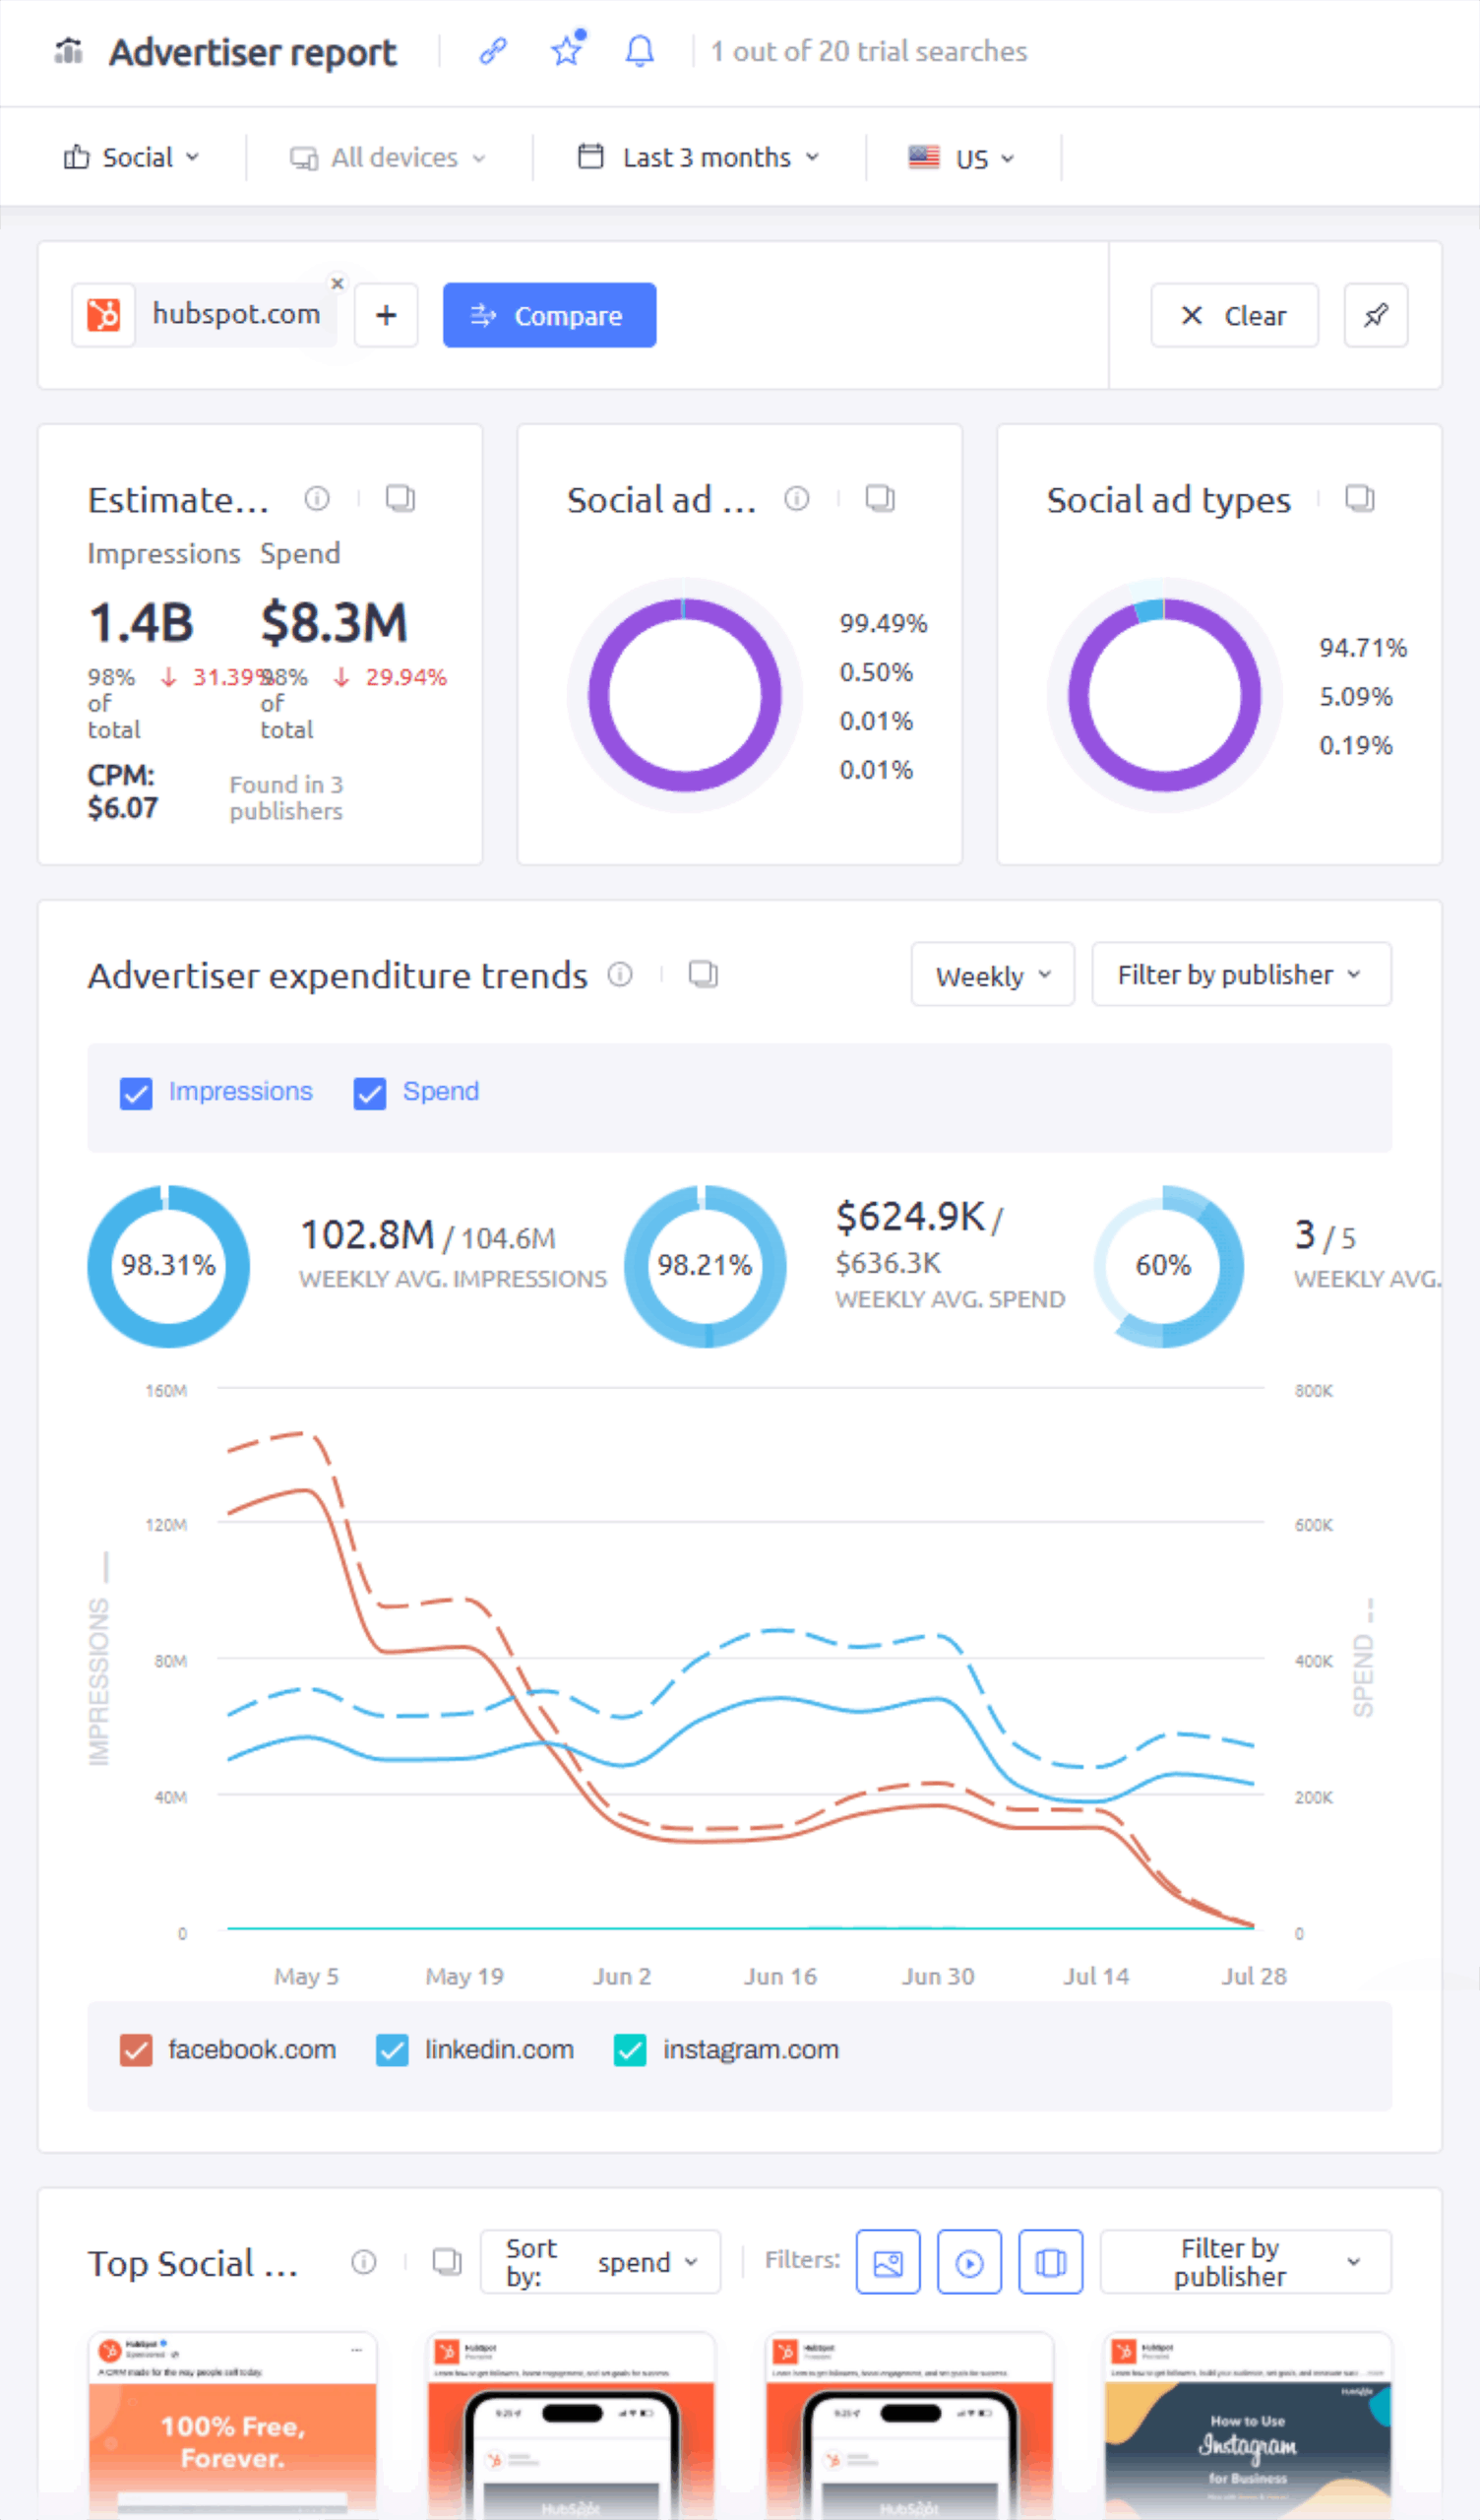Screen dimensions: 1480x2520
Task: Uncheck the Impressions checkbox
Action: tap(136, 1093)
